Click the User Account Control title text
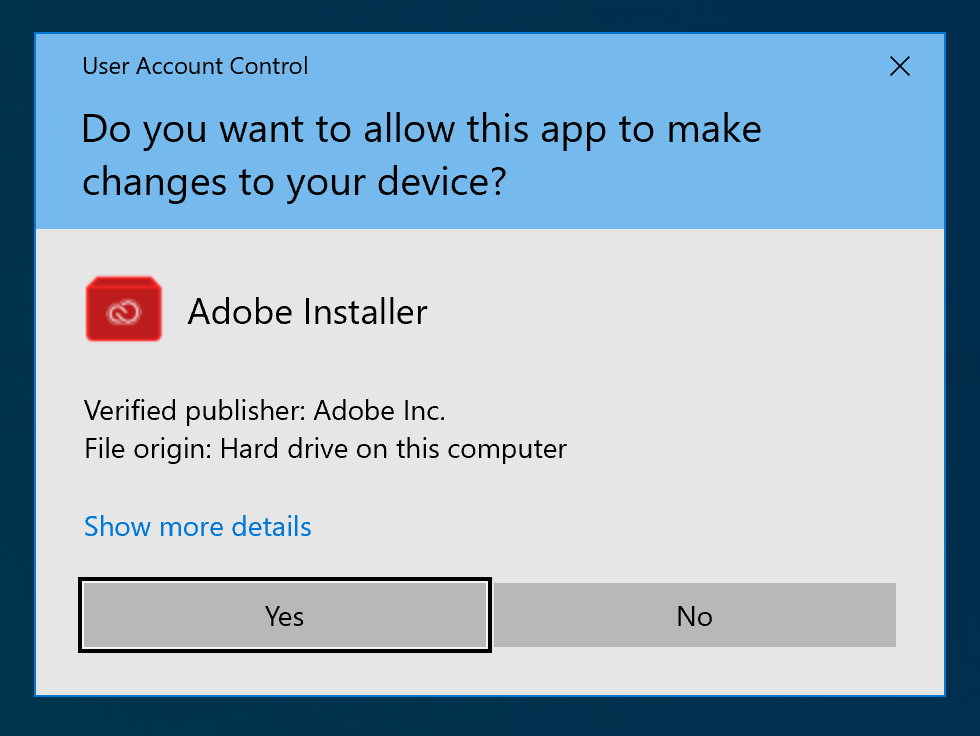 click(195, 67)
